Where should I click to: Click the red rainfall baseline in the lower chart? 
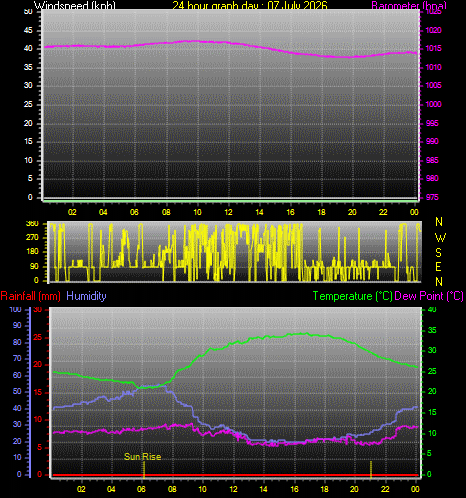tap(235, 475)
